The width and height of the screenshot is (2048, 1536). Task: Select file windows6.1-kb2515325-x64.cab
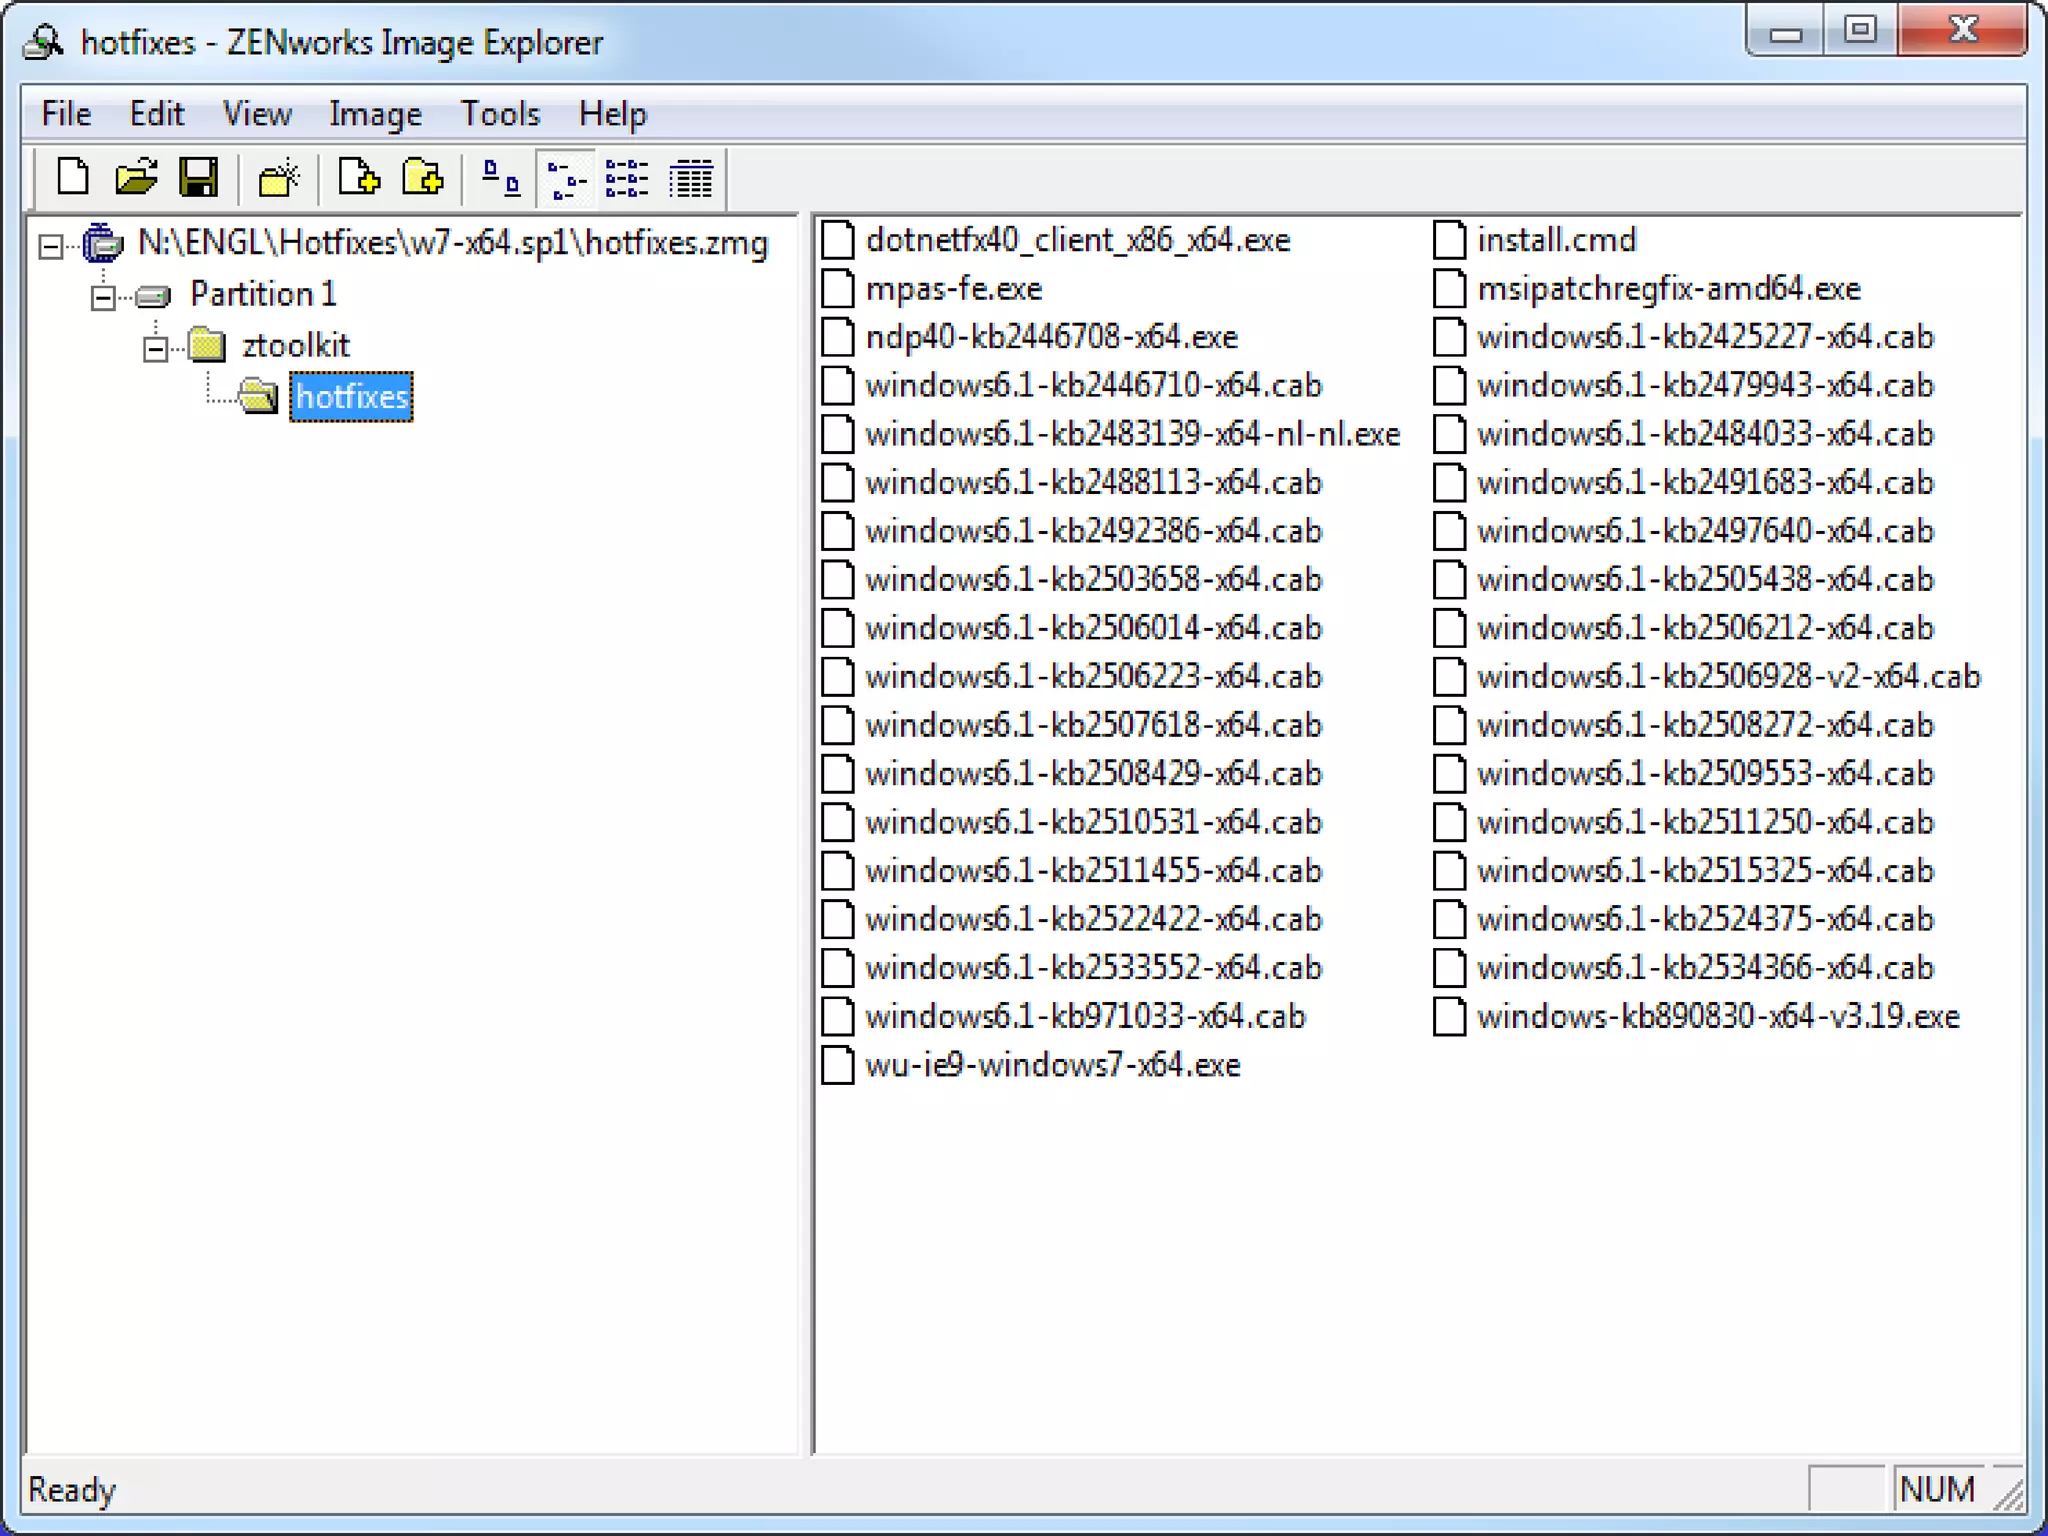point(1706,870)
